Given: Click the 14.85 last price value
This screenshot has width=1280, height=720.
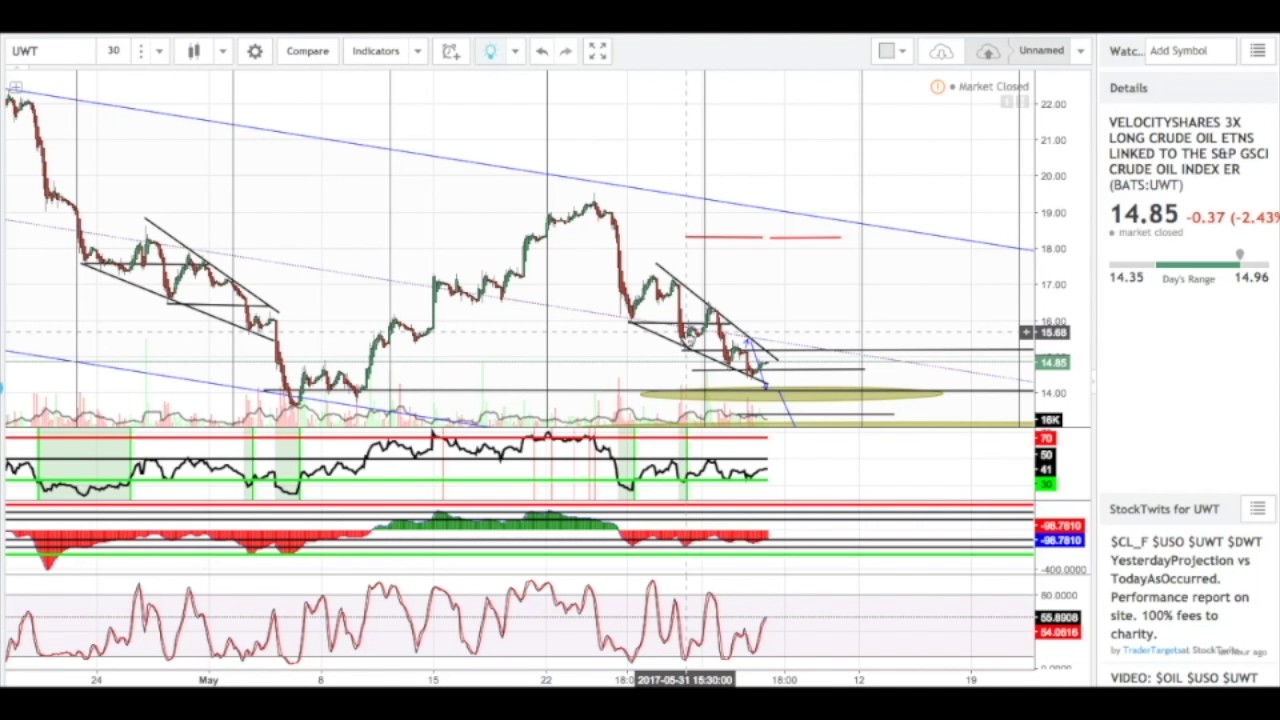Looking at the screenshot, I should tap(1143, 214).
